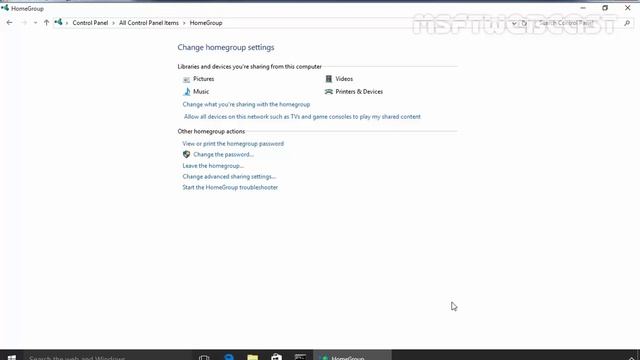Go back using the Back arrow

click(x=9, y=23)
